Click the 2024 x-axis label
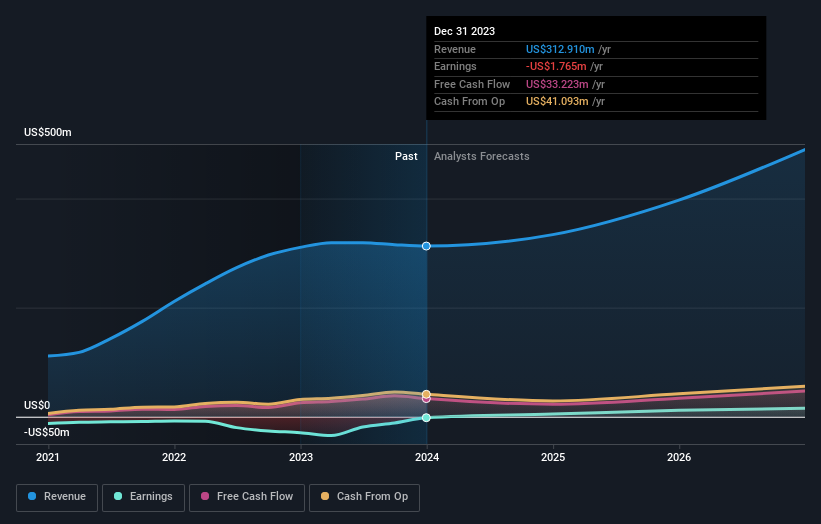 pyautogui.click(x=427, y=457)
